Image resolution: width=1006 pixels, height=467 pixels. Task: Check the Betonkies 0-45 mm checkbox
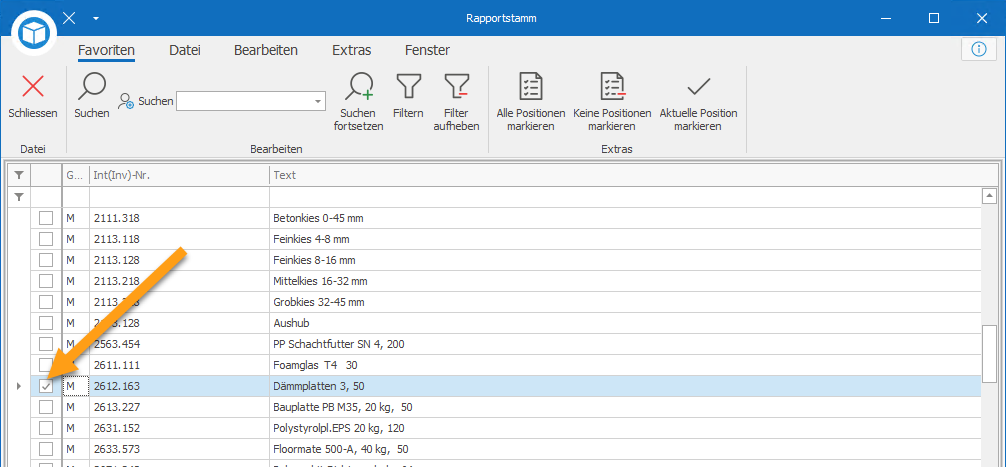tap(46, 218)
